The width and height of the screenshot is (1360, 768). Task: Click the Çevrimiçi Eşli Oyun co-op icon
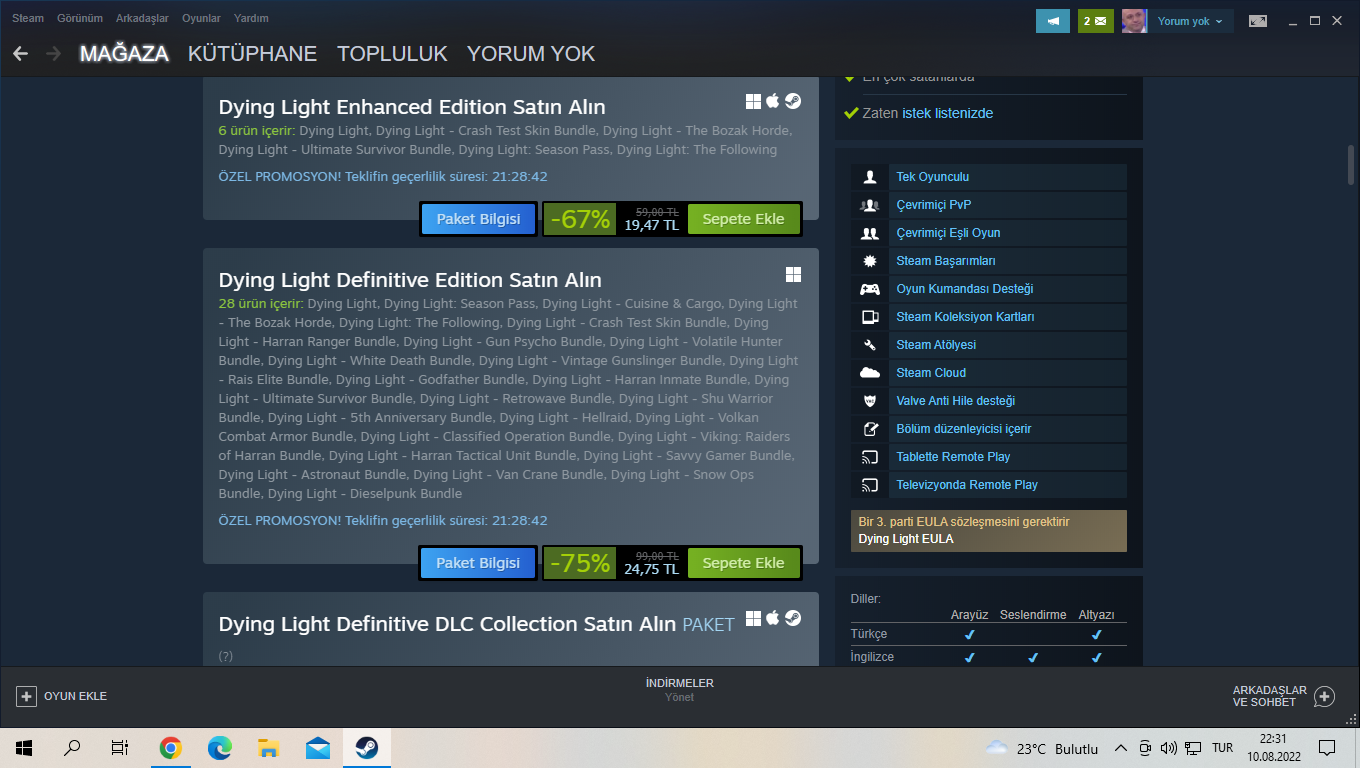tap(870, 233)
